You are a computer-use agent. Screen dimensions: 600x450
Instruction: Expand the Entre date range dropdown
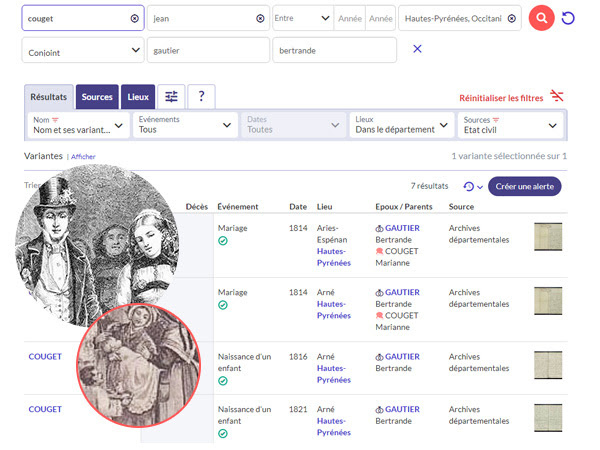(303, 18)
